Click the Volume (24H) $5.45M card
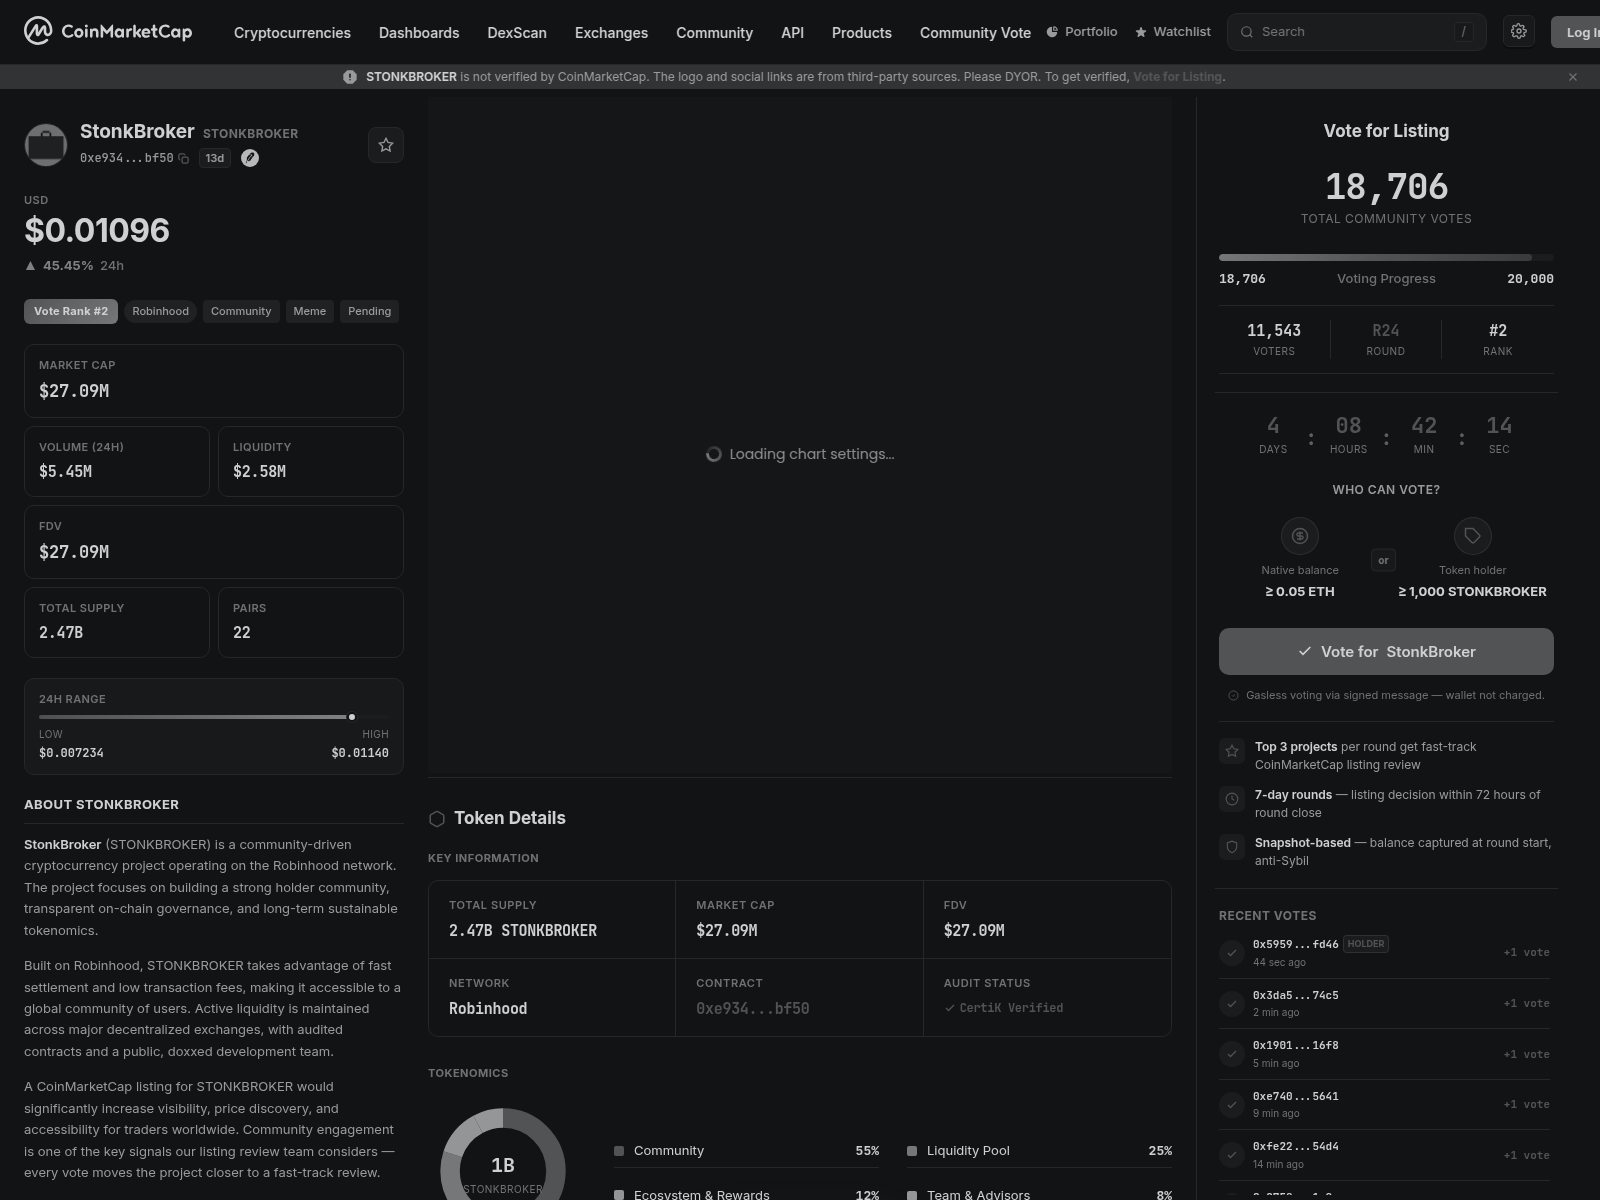 pos(117,461)
